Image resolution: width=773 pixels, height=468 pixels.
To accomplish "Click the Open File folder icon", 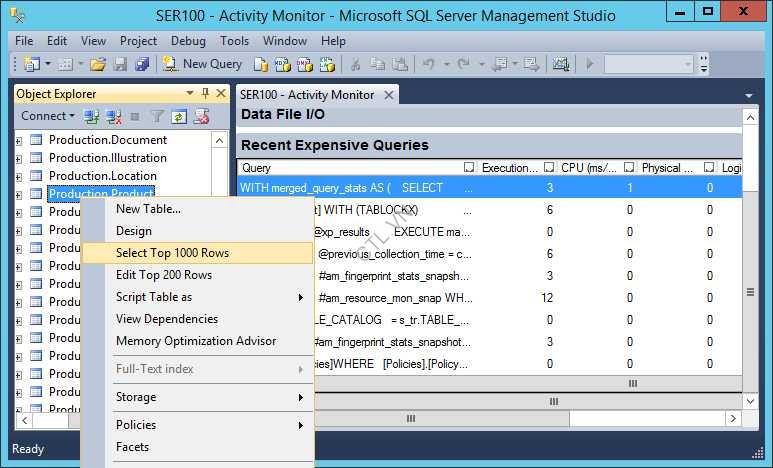I will [98, 64].
